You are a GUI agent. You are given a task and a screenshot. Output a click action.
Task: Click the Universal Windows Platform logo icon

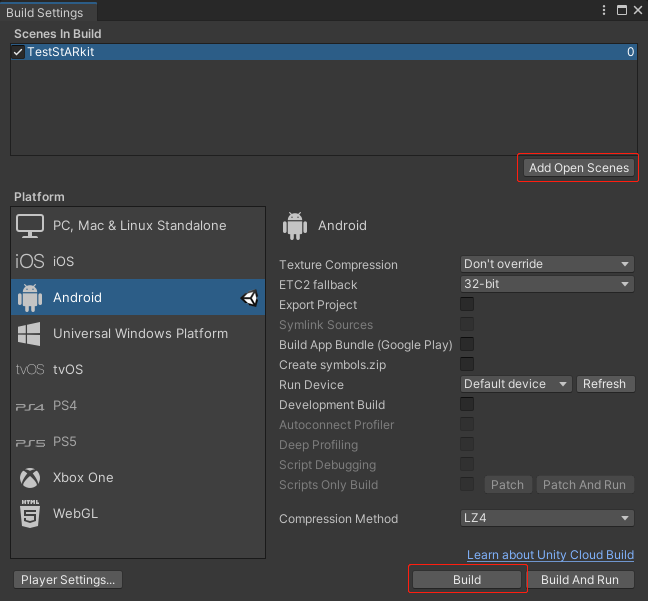point(29,334)
